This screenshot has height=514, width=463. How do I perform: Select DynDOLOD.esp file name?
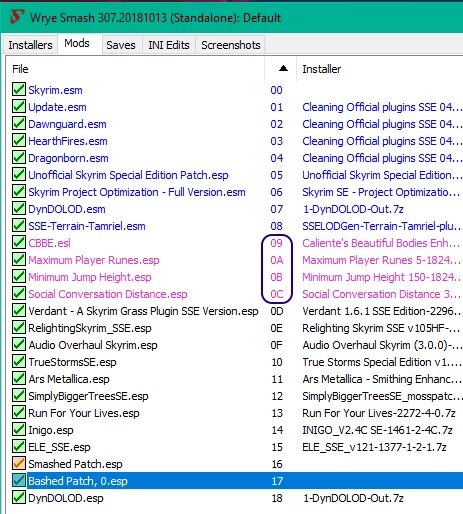[66, 498]
